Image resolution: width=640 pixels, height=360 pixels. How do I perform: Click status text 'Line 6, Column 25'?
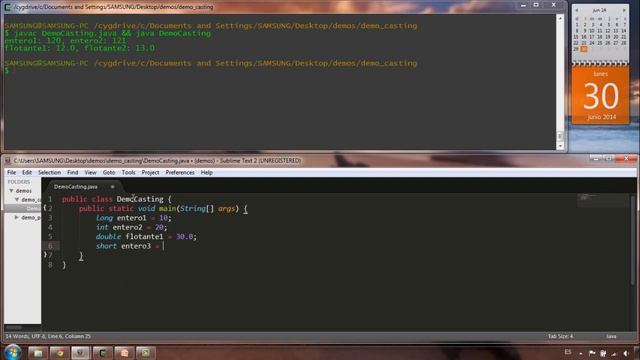tap(68, 336)
